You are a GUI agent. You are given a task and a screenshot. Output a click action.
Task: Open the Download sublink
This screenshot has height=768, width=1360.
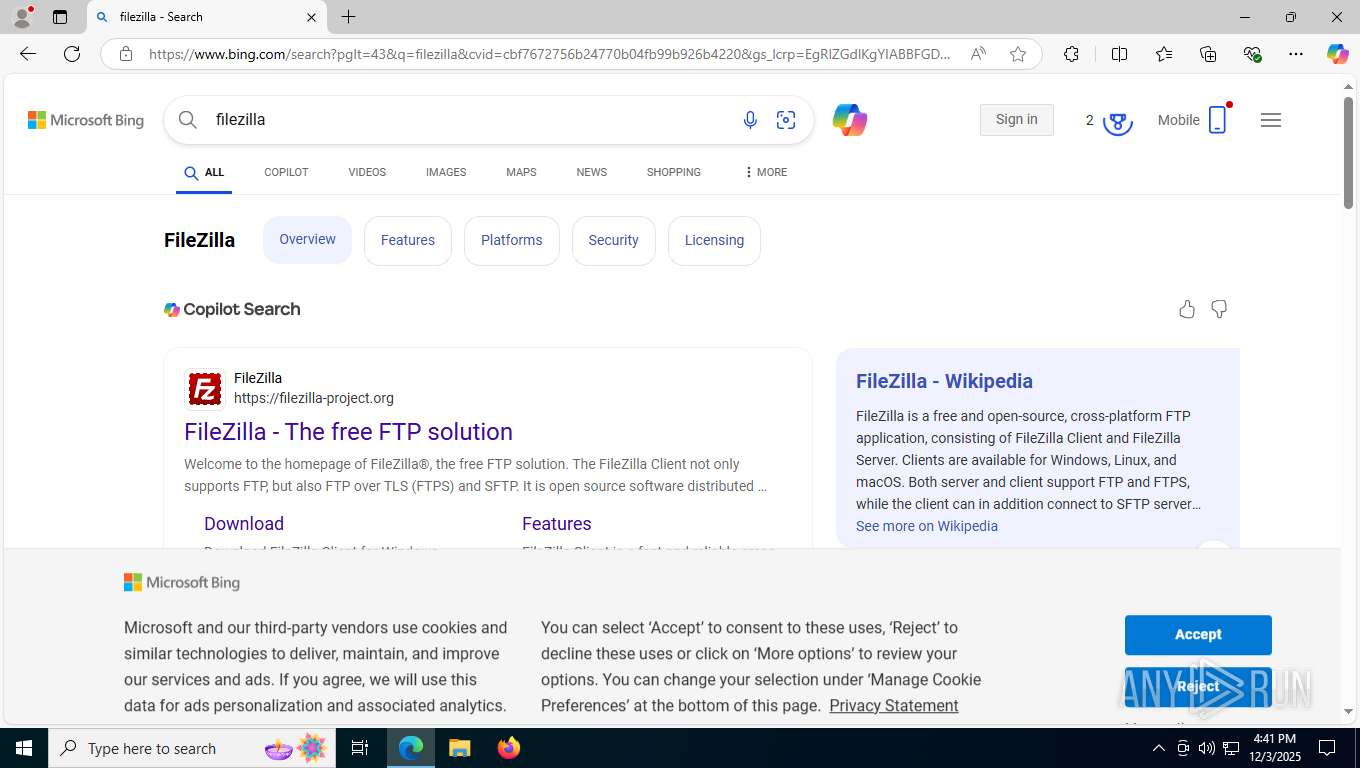(x=244, y=524)
